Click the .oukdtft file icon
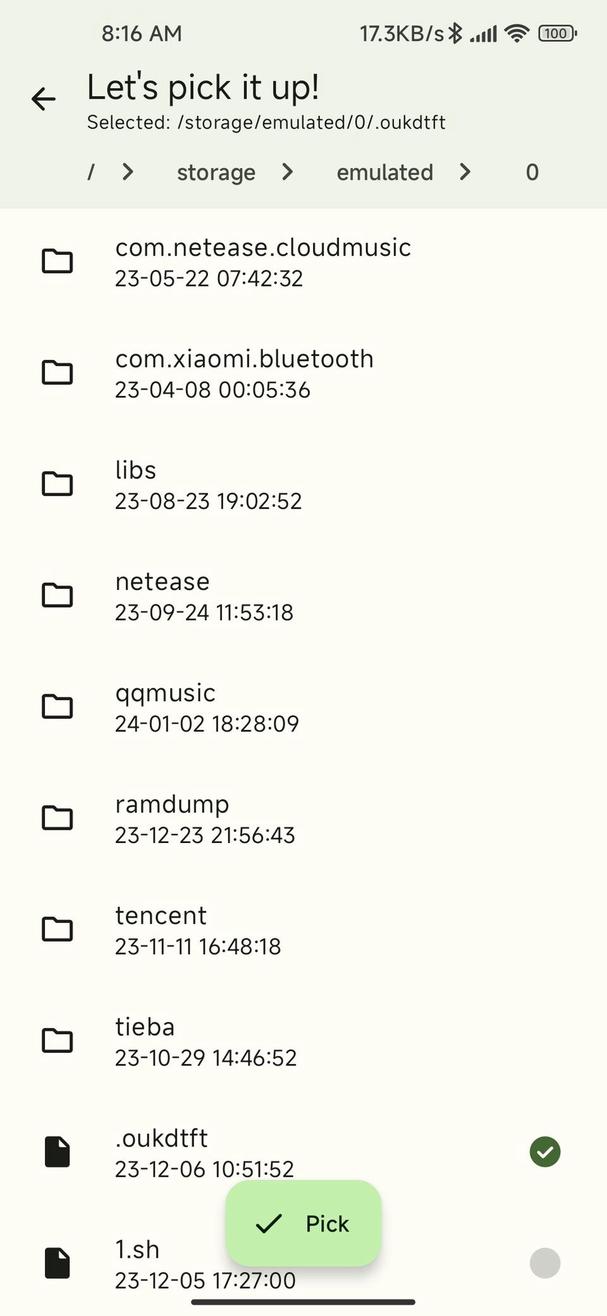This screenshot has width=607, height=1316. pyautogui.click(x=57, y=1152)
